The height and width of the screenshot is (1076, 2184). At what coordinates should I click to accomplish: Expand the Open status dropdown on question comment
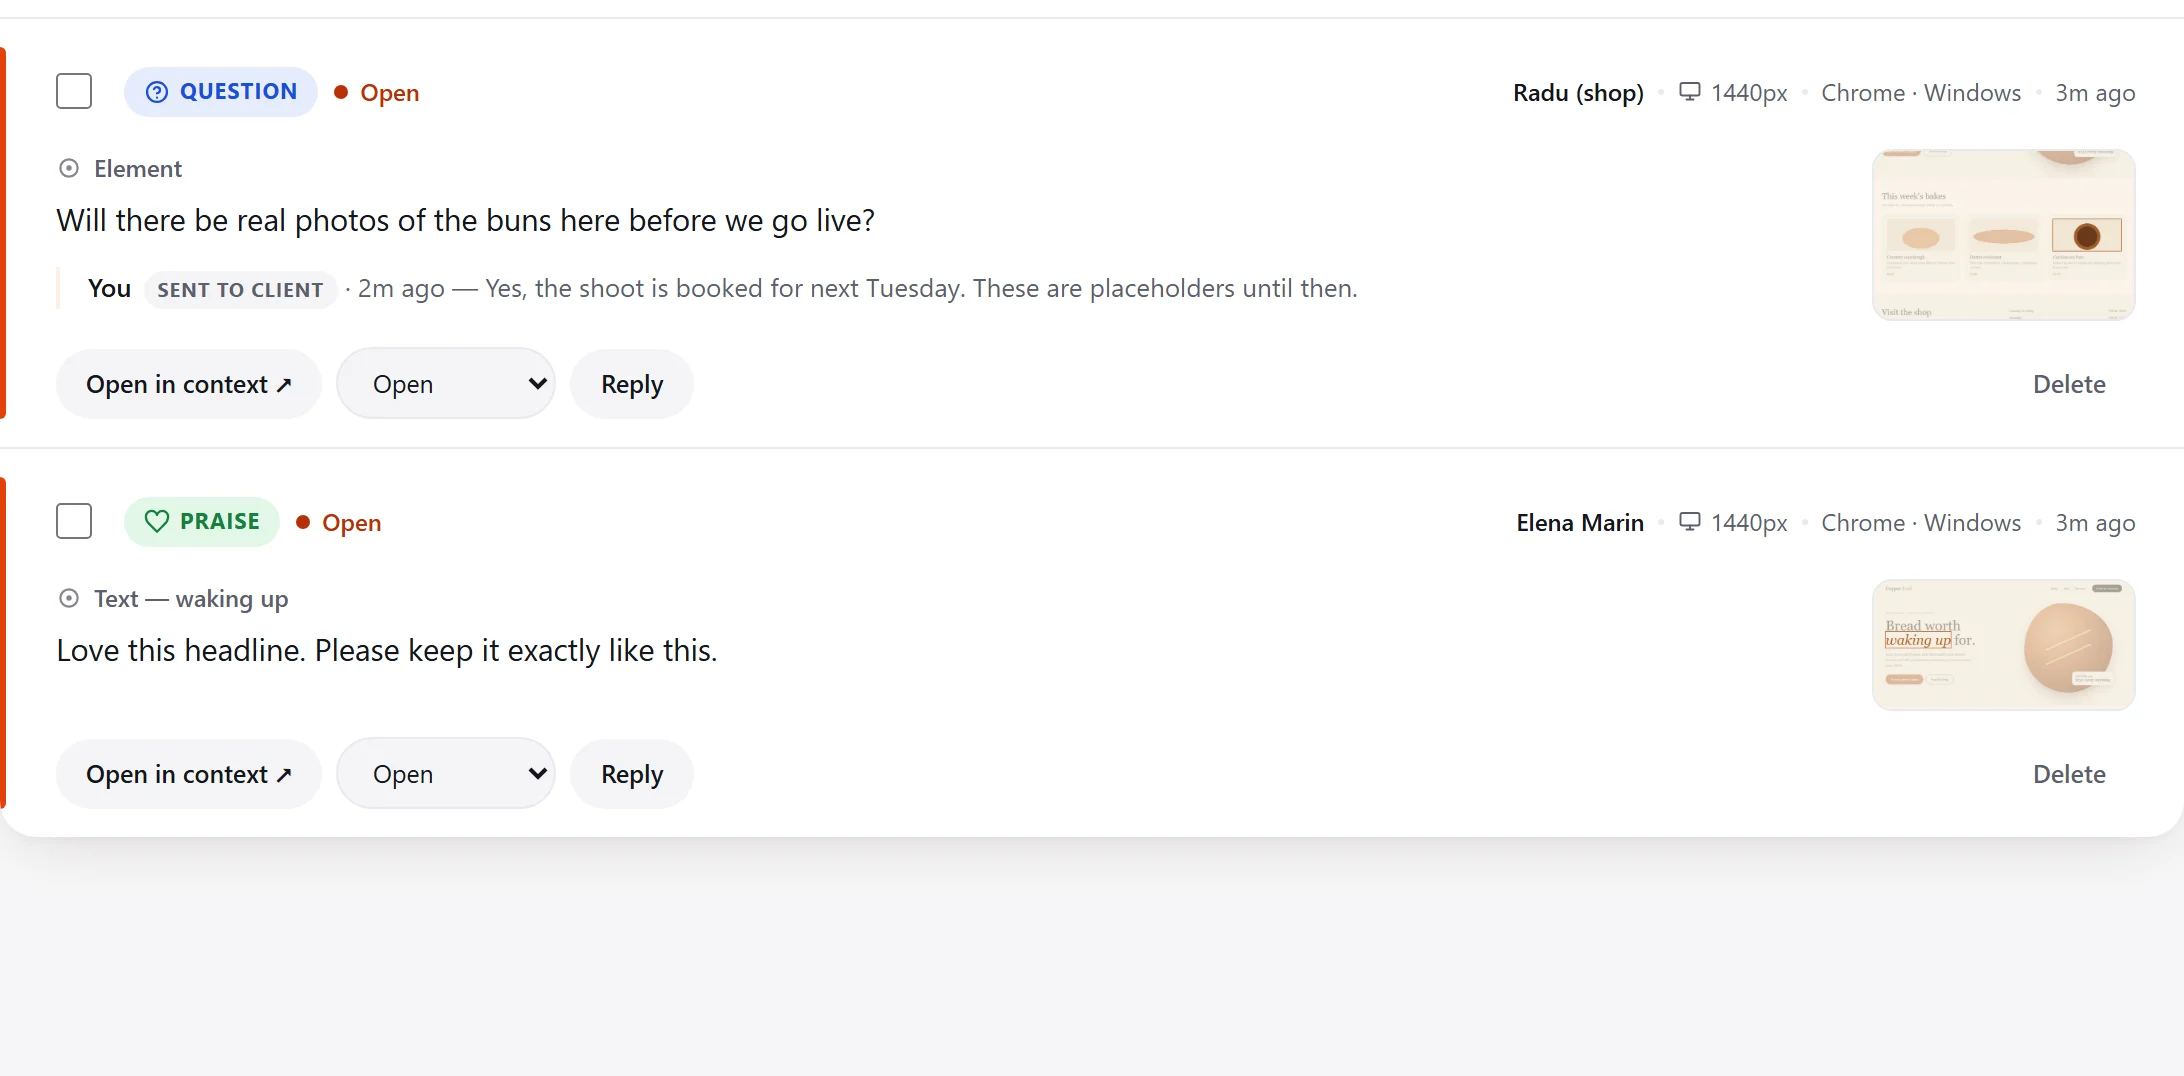coord(446,384)
